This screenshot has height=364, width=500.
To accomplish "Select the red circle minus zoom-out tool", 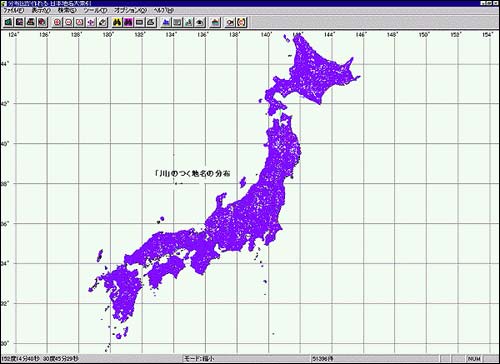I will tap(69, 22).
